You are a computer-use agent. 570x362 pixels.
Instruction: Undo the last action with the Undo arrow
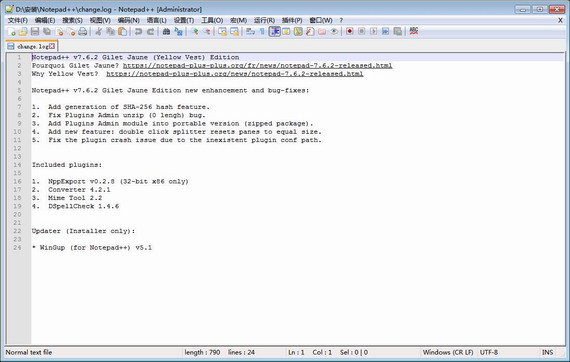coord(138,32)
